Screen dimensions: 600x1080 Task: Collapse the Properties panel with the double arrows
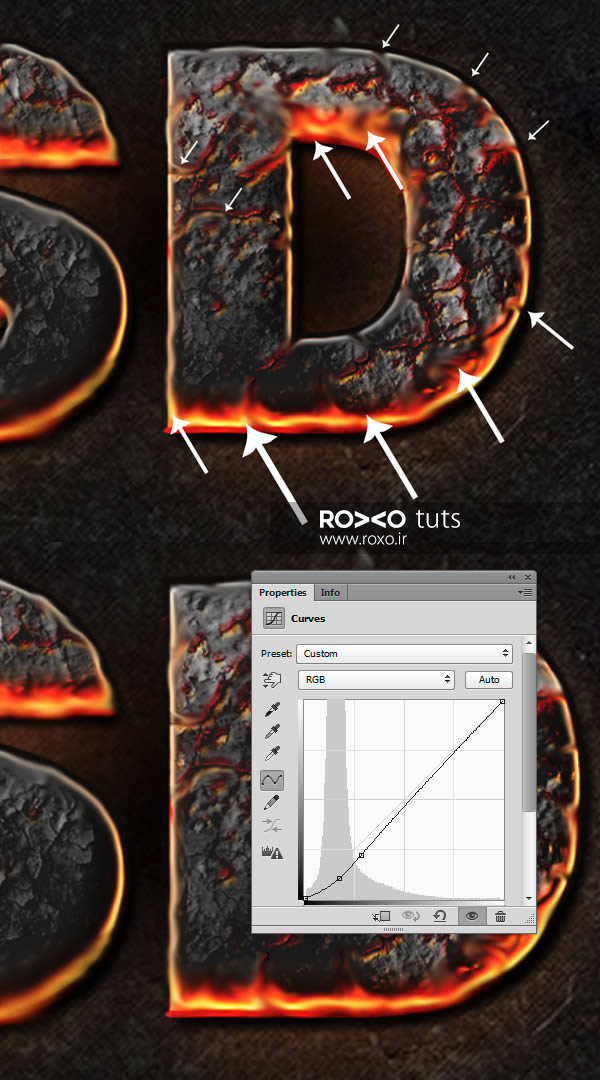pyautogui.click(x=512, y=577)
